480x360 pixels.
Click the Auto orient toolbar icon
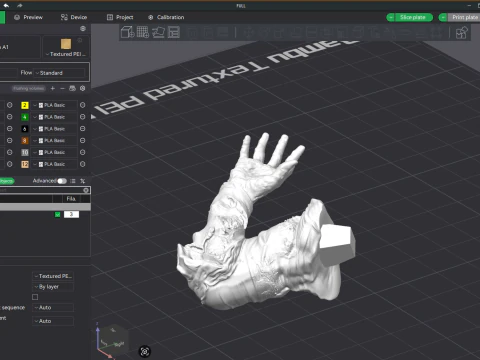158,32
